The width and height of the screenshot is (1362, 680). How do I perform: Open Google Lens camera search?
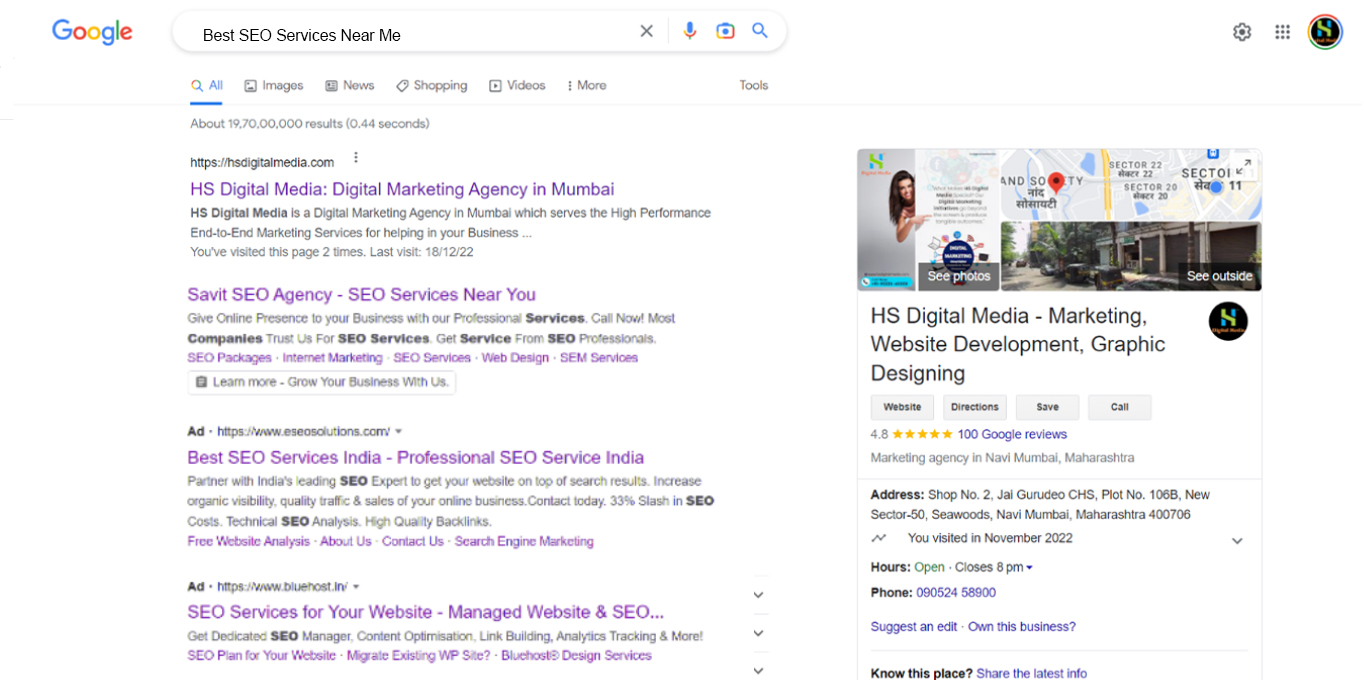pos(725,31)
